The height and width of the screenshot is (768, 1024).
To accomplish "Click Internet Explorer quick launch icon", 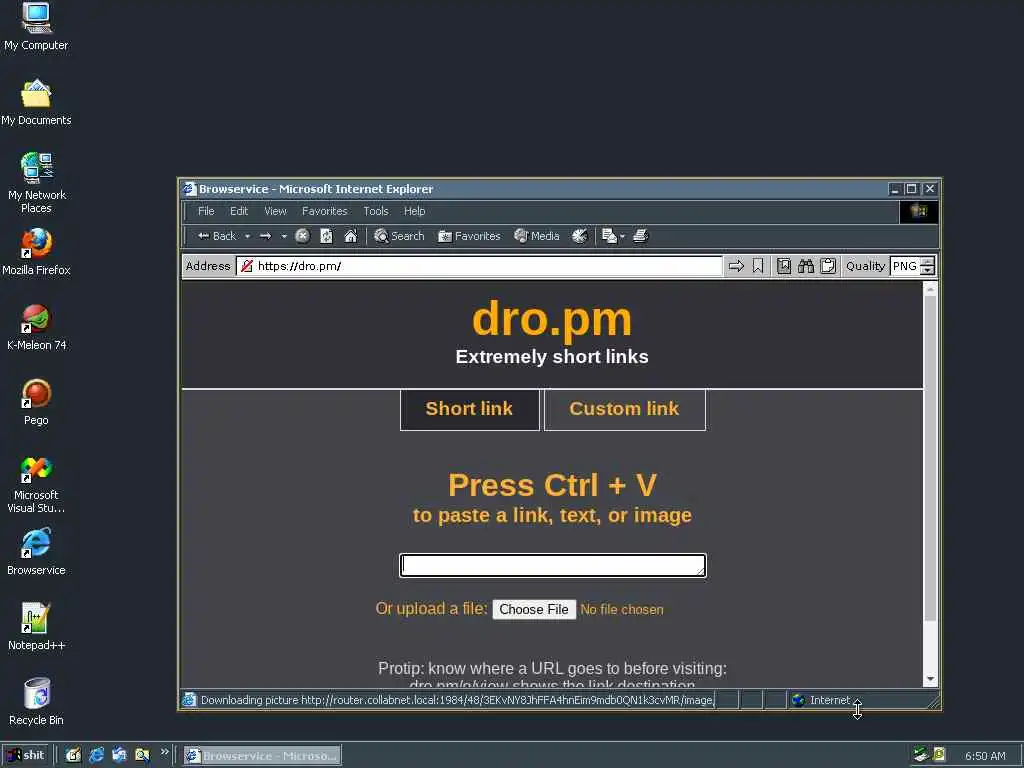I will [x=97, y=756].
